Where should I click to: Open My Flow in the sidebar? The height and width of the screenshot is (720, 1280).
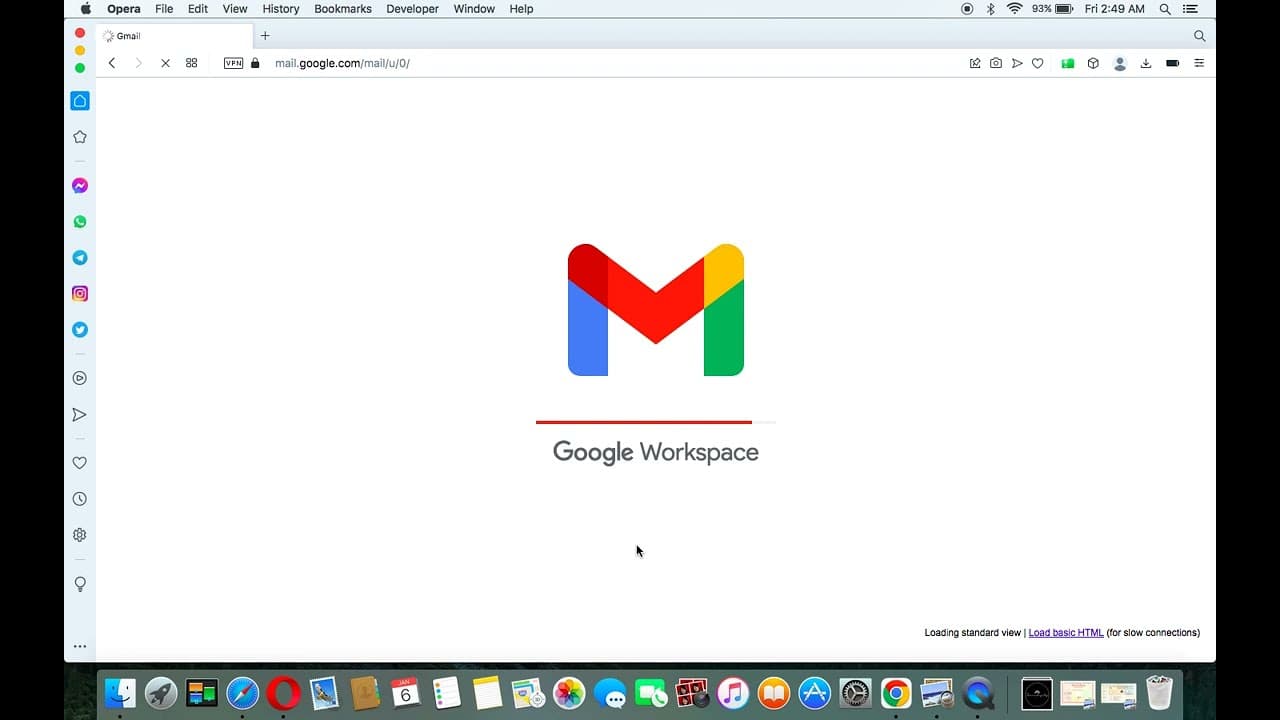[x=80, y=415]
